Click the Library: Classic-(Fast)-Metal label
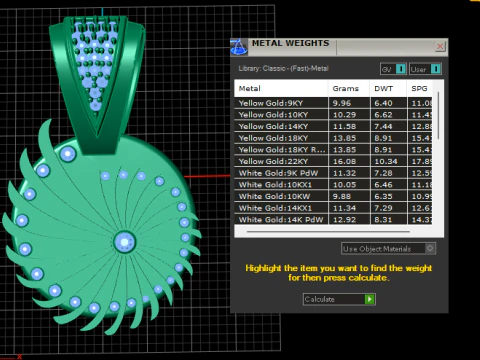The image size is (480, 360). point(283,69)
